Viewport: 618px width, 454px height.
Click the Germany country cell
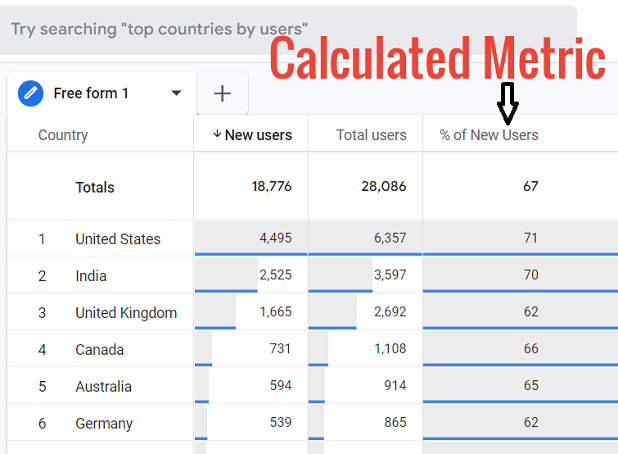(x=104, y=424)
